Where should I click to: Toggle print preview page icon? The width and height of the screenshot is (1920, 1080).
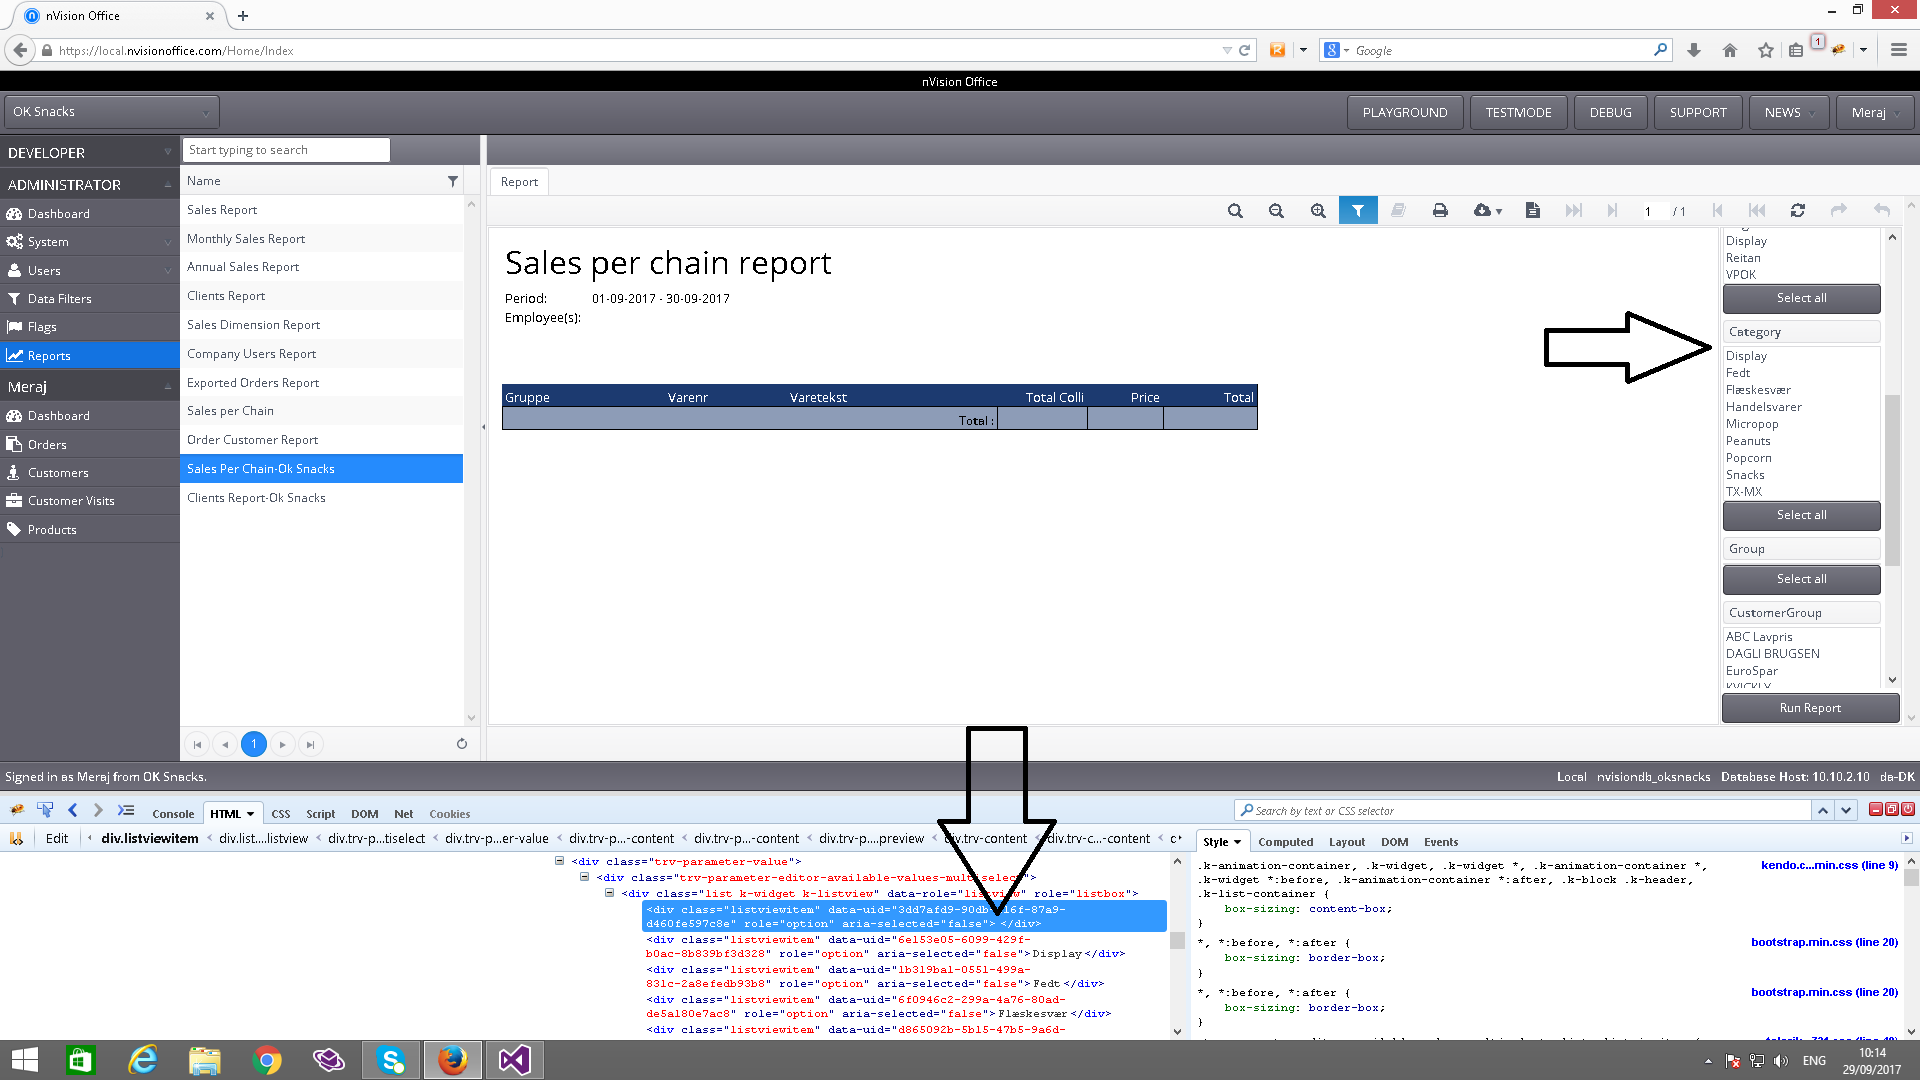point(1532,211)
